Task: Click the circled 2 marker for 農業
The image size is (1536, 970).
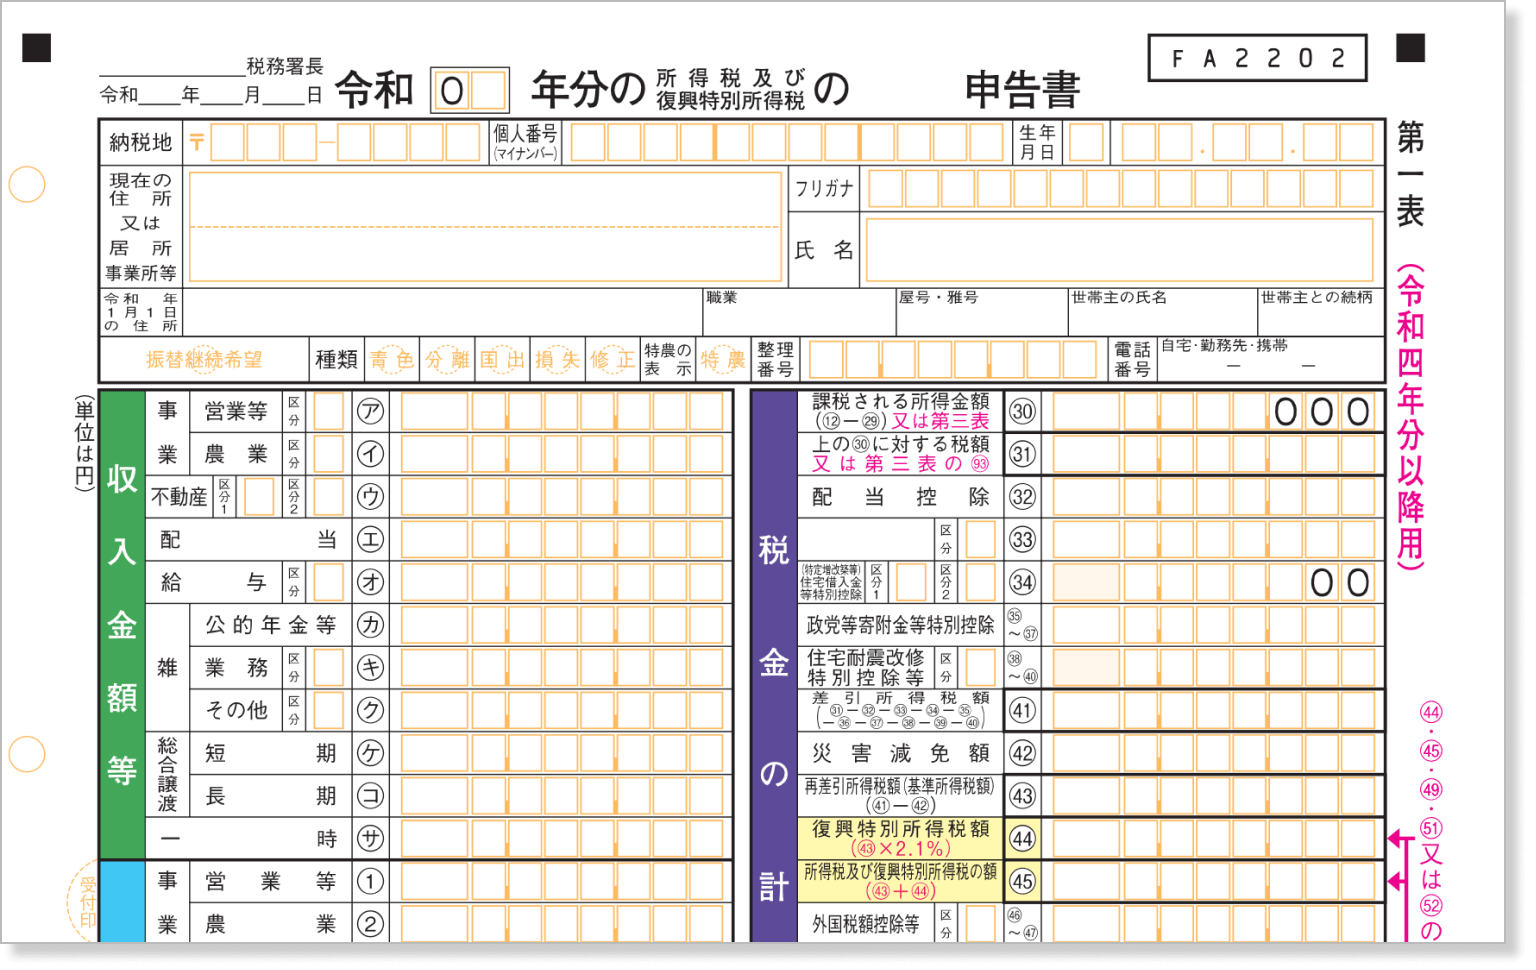Action: coord(371,924)
